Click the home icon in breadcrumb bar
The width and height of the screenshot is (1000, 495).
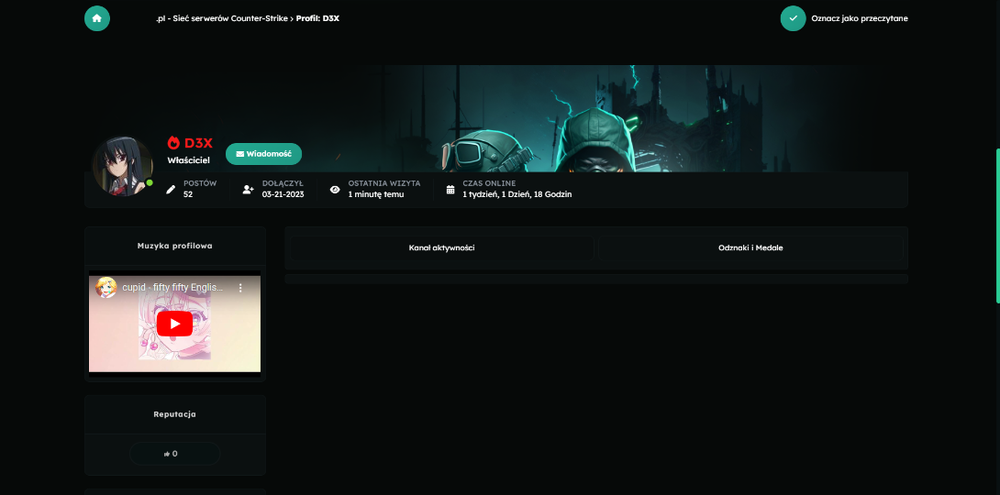(97, 18)
